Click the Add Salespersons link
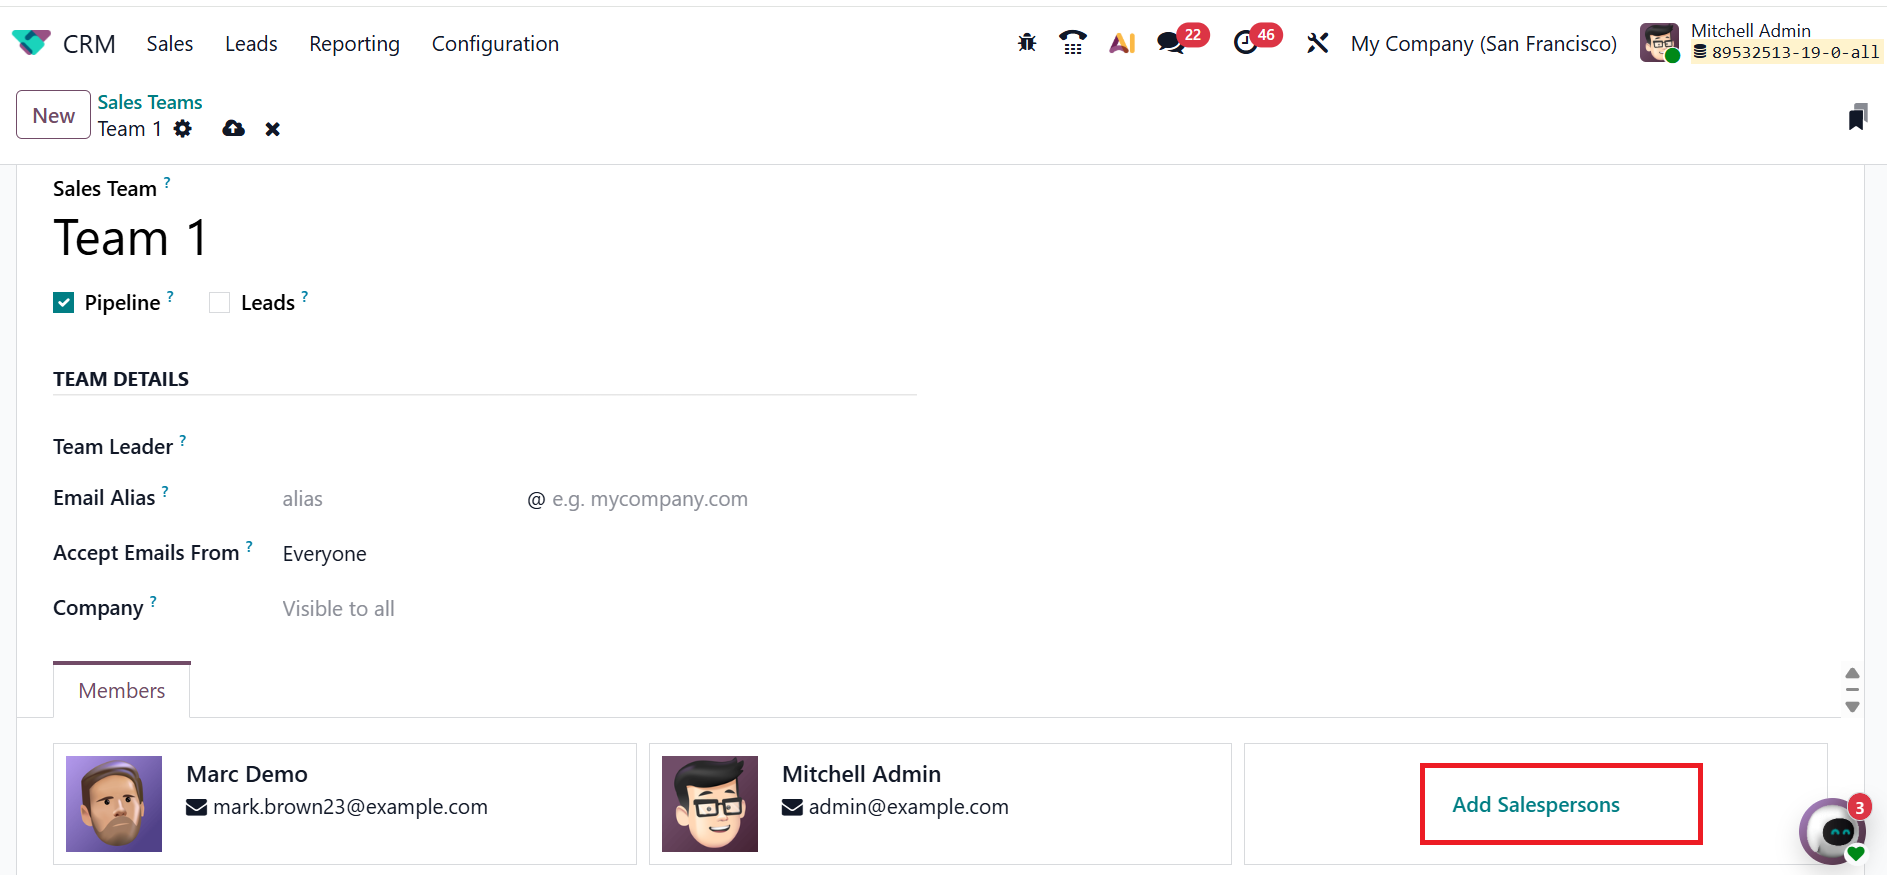Viewport: 1887px width, 875px height. point(1536,805)
